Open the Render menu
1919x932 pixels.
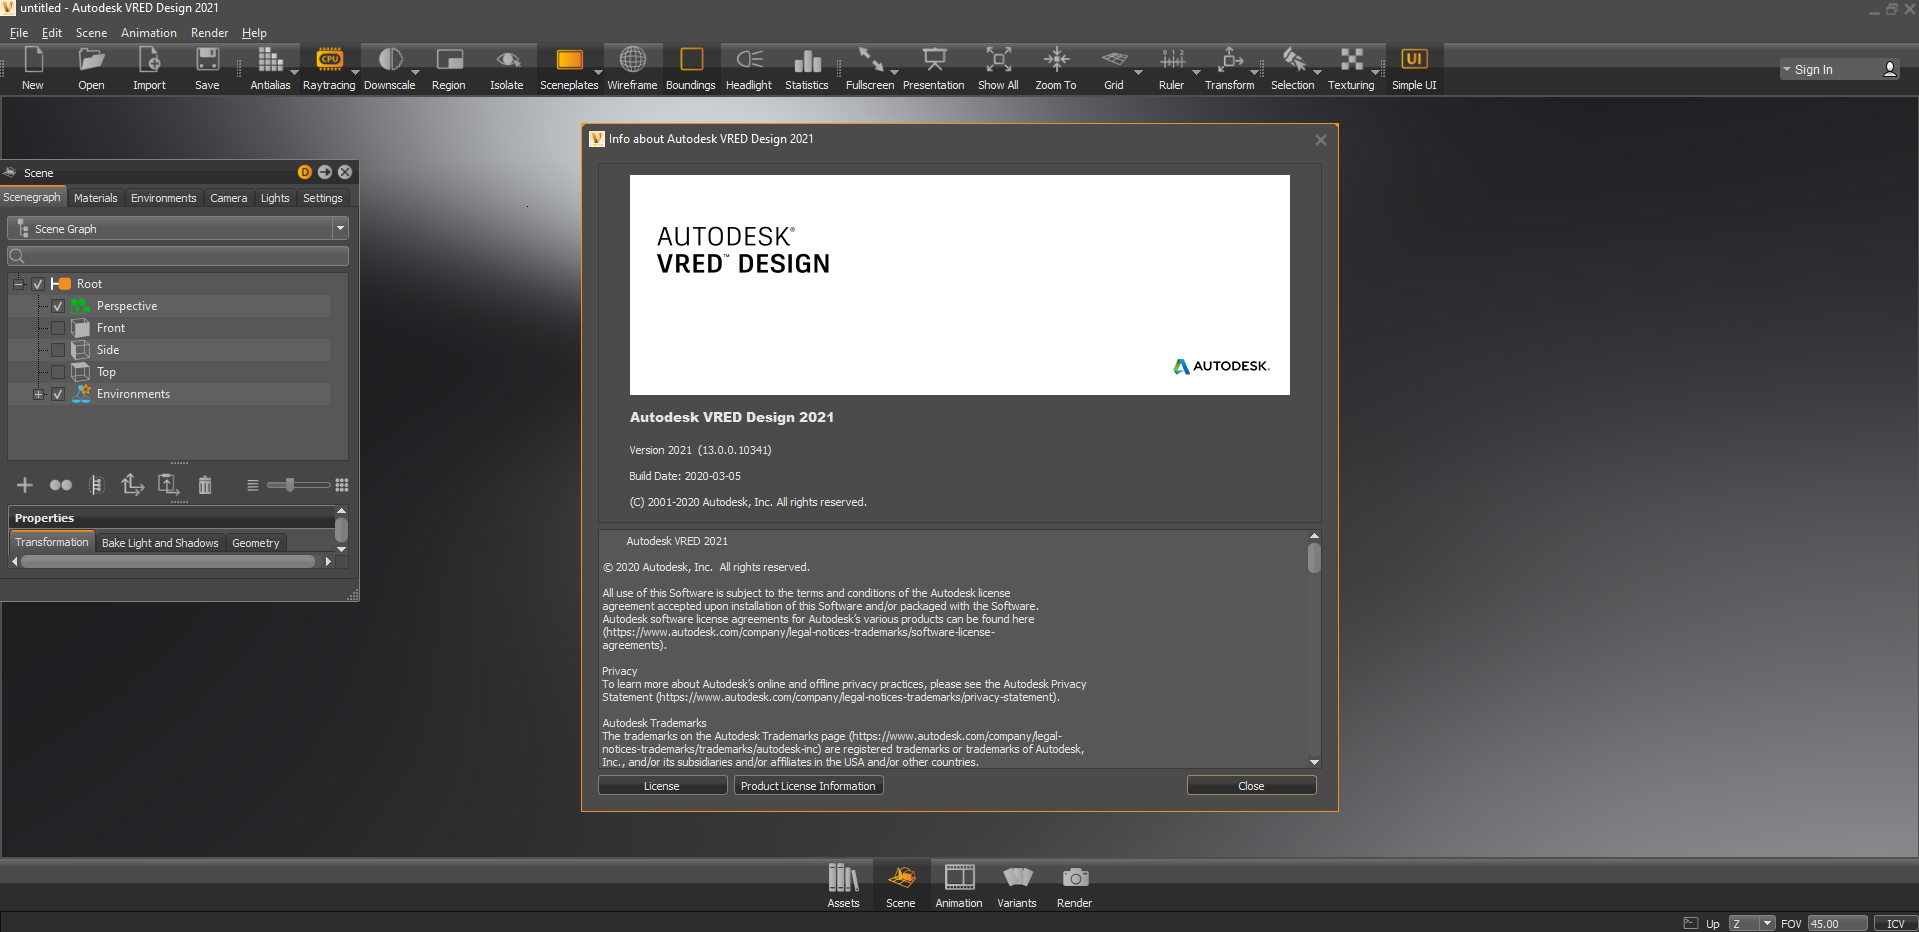pos(210,33)
